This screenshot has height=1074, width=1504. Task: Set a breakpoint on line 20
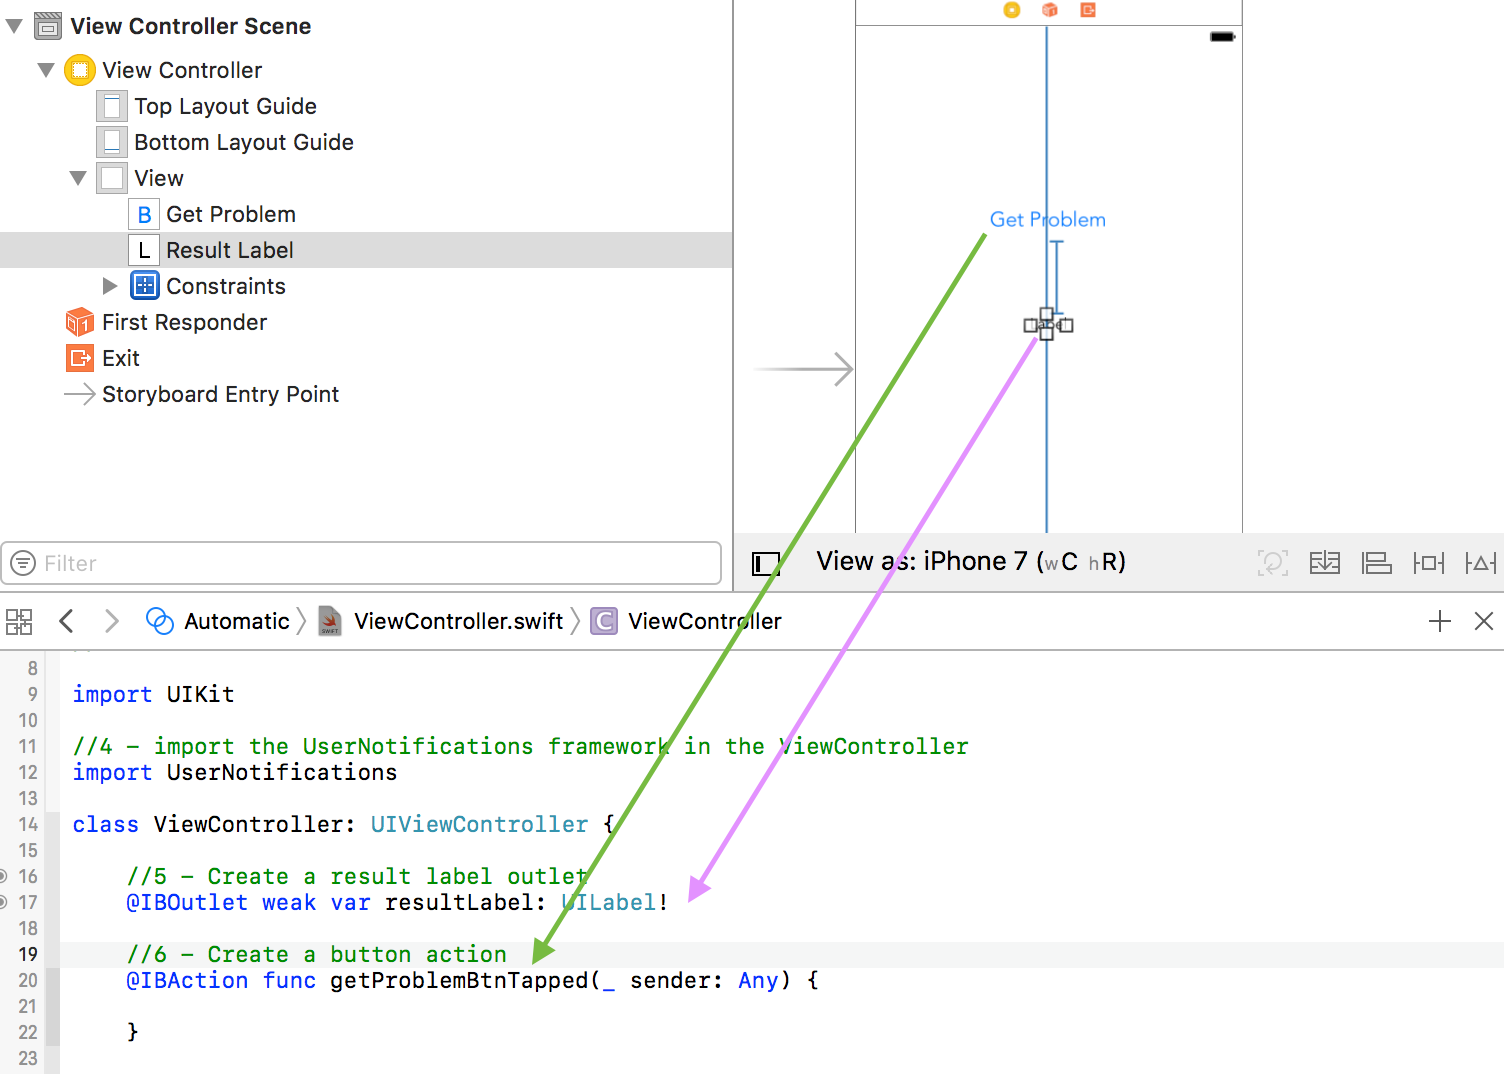click(28, 980)
